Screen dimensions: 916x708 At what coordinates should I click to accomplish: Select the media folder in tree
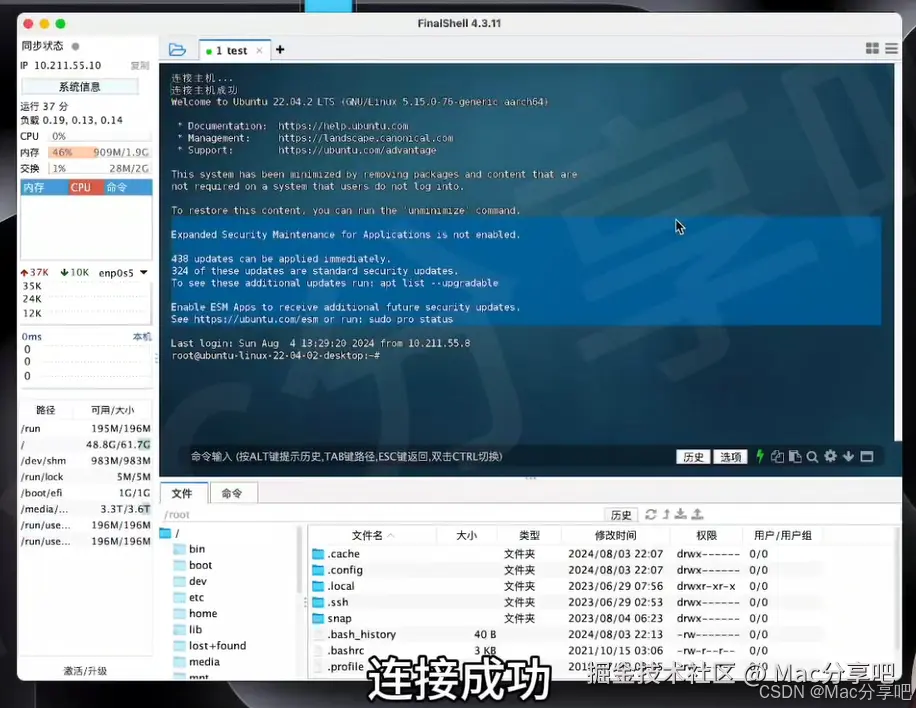tap(197, 662)
